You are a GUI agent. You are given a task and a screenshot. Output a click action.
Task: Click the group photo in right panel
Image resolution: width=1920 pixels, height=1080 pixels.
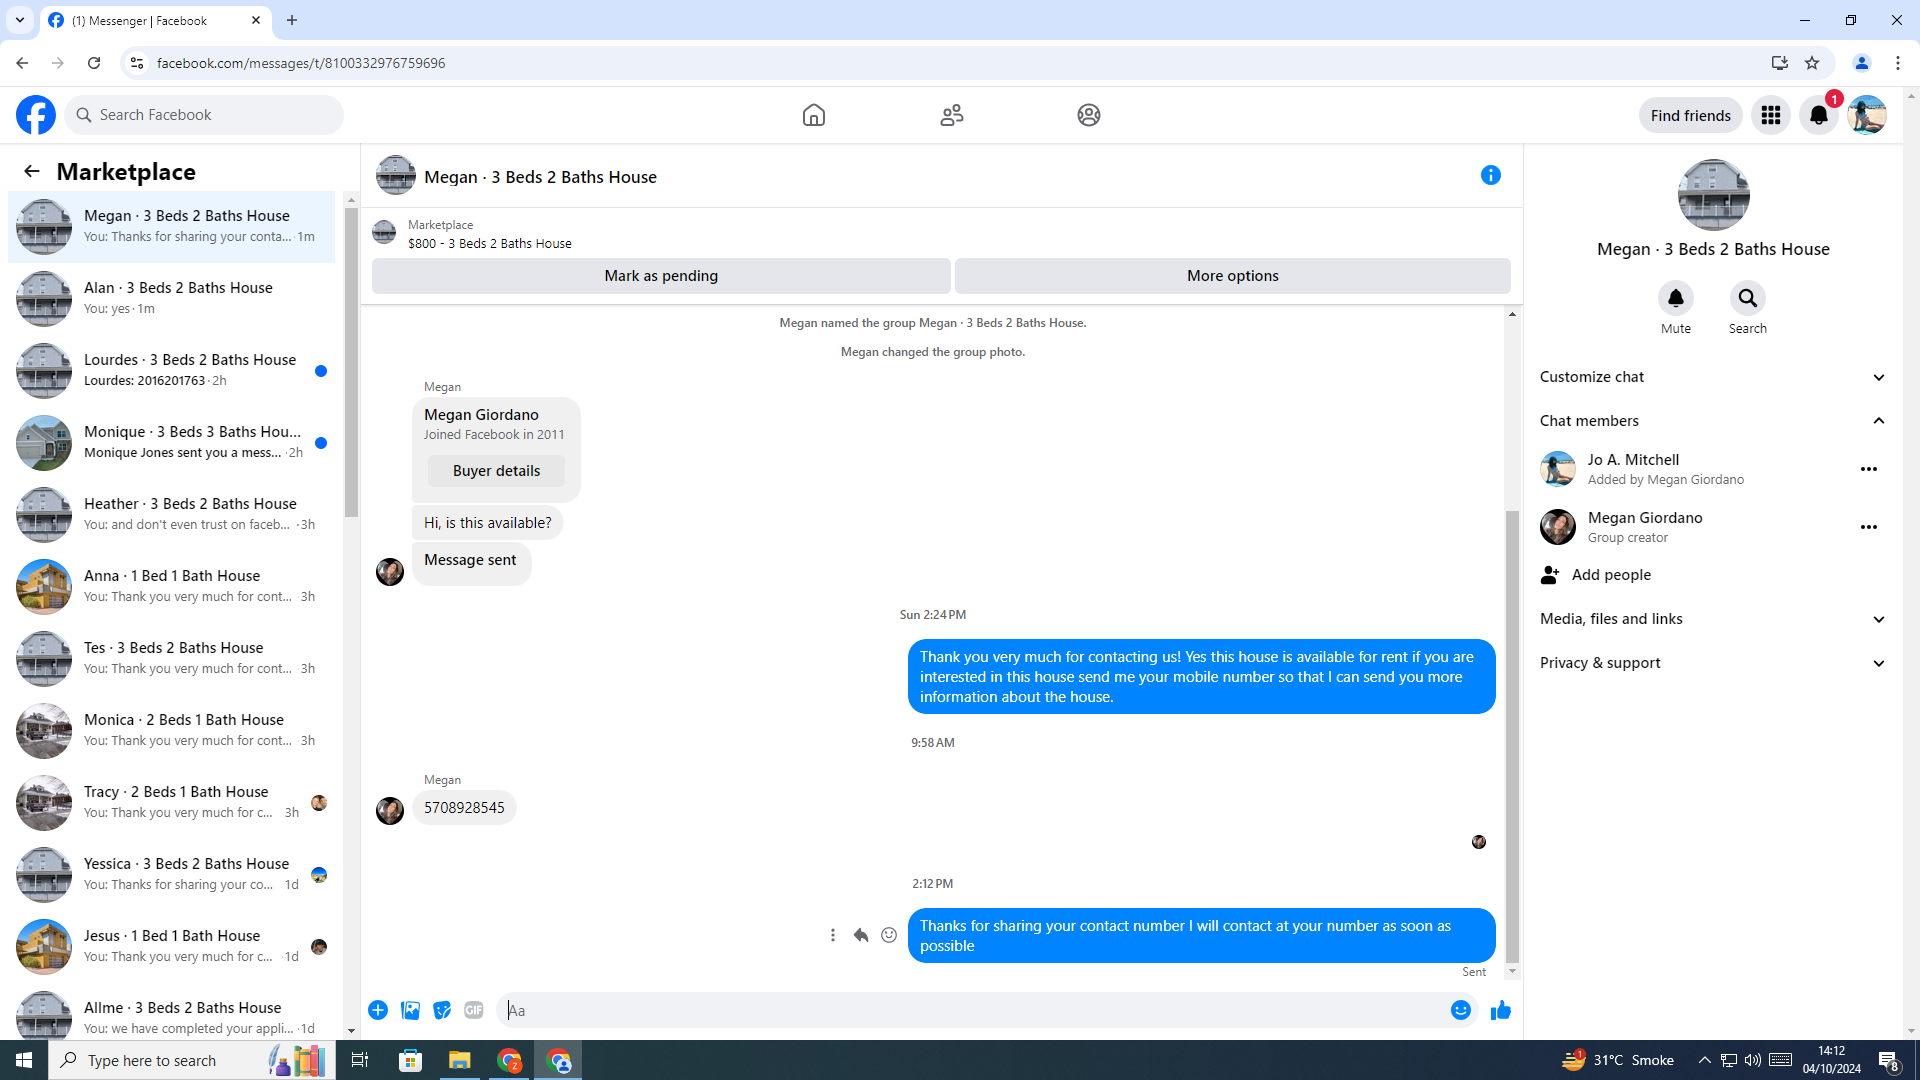pos(1714,195)
